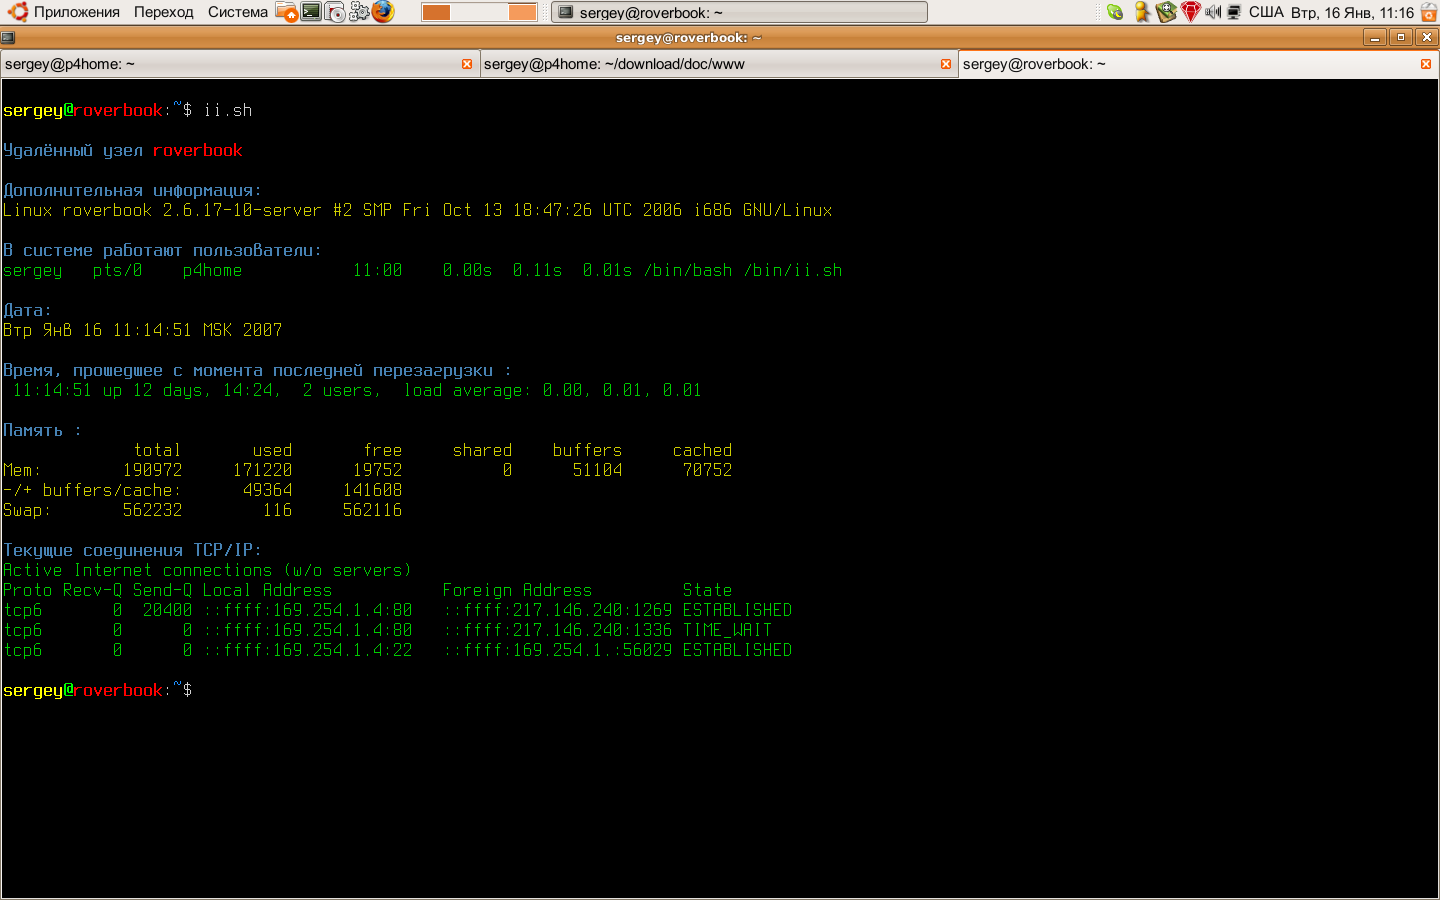Click the panel clock showing 11:16
This screenshot has height=900, width=1440.
coord(1352,12)
